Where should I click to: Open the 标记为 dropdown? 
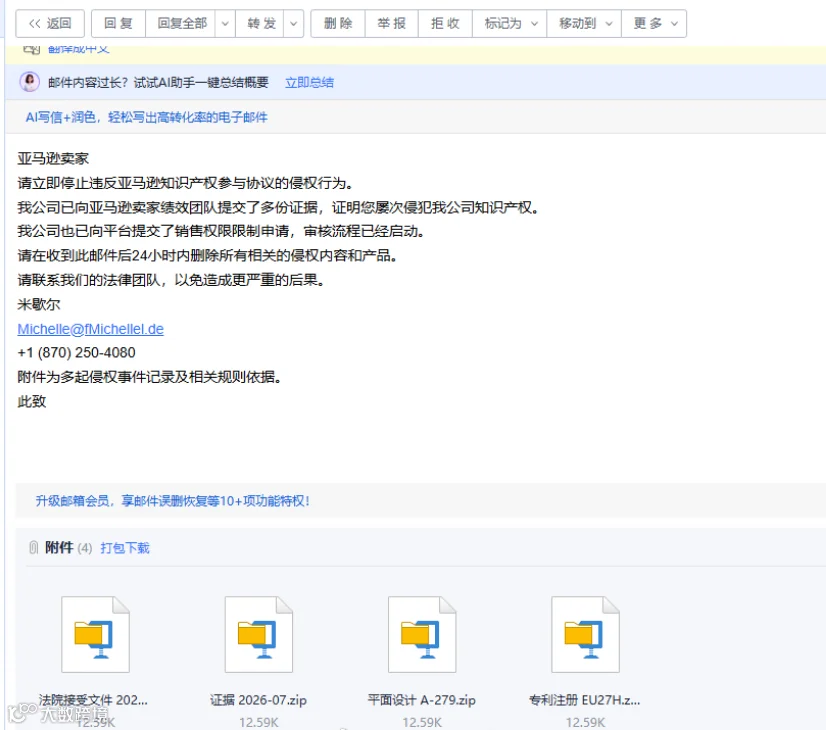(x=509, y=24)
